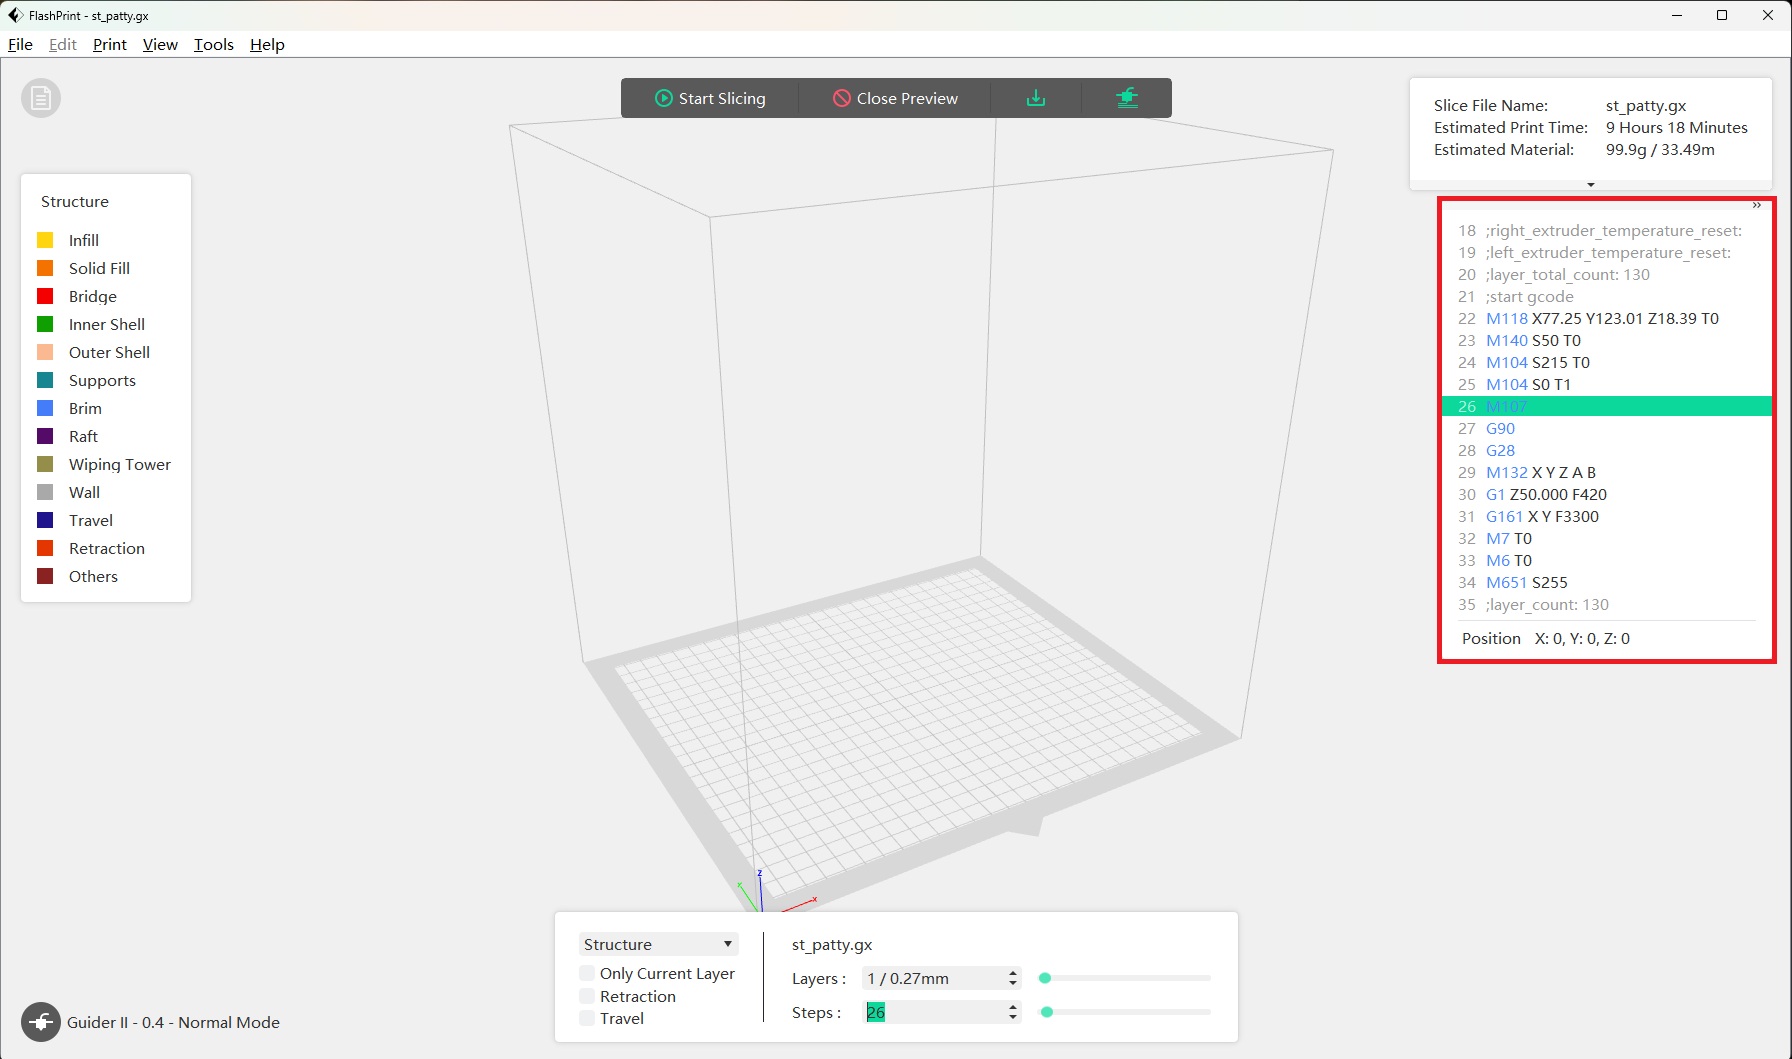Open the Print menu

coord(109,44)
